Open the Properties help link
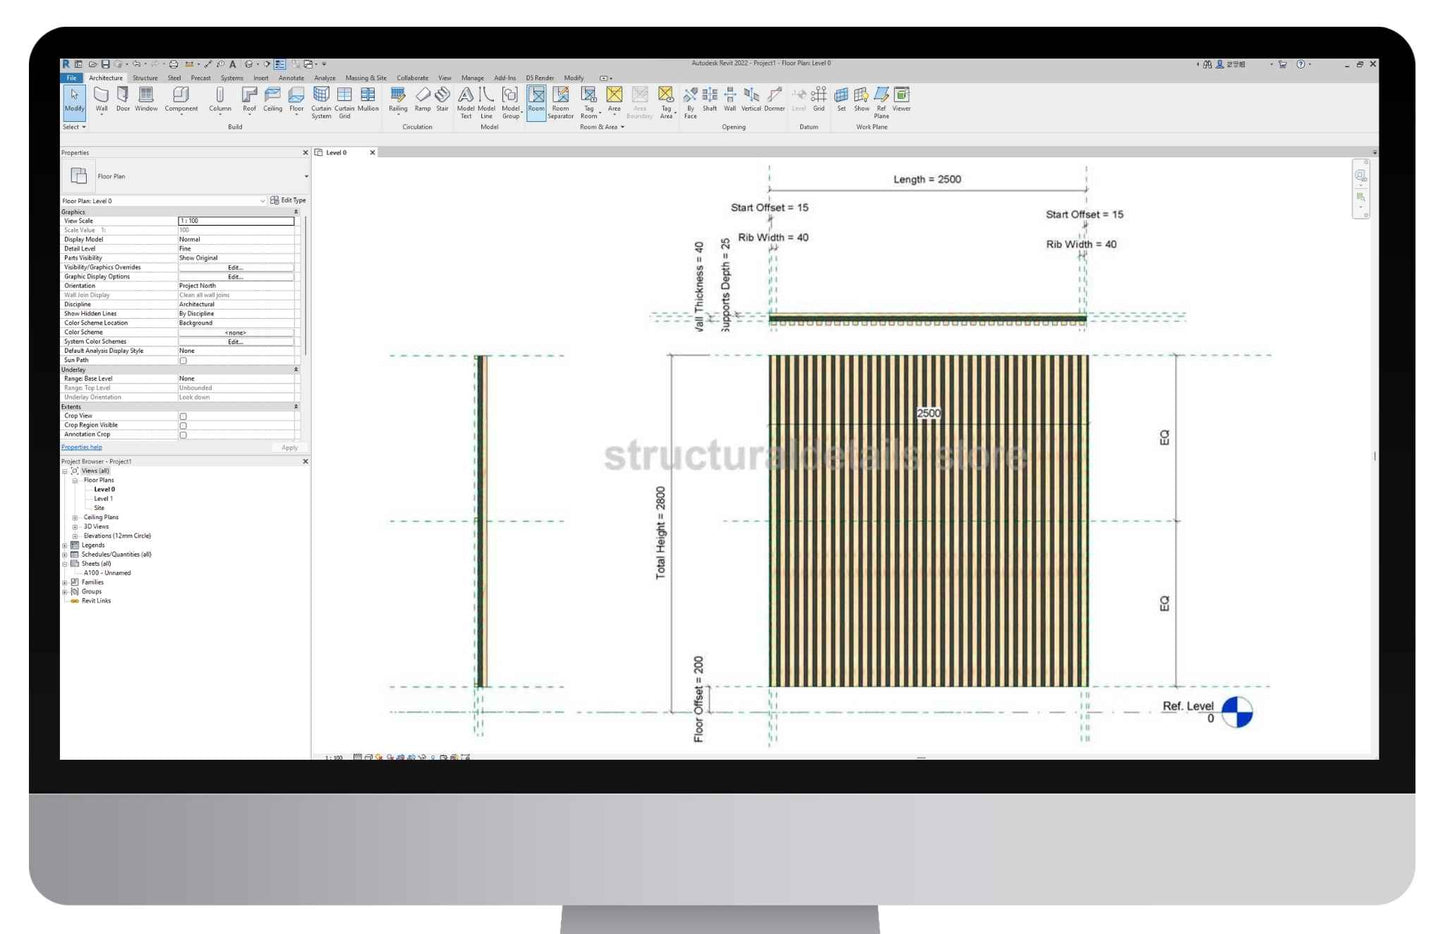The image size is (1445, 934). 82,447
